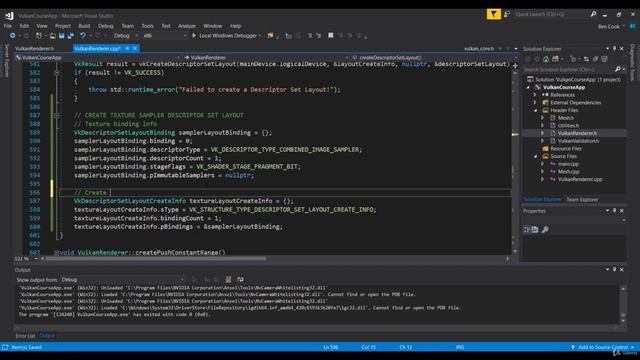Open the x86 platform dropdown
Viewport: 640px width, 360px height.
(165, 36)
